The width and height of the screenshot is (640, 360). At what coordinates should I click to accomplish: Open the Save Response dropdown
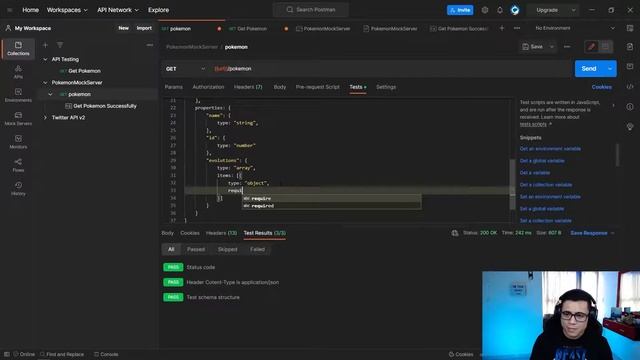pos(592,233)
